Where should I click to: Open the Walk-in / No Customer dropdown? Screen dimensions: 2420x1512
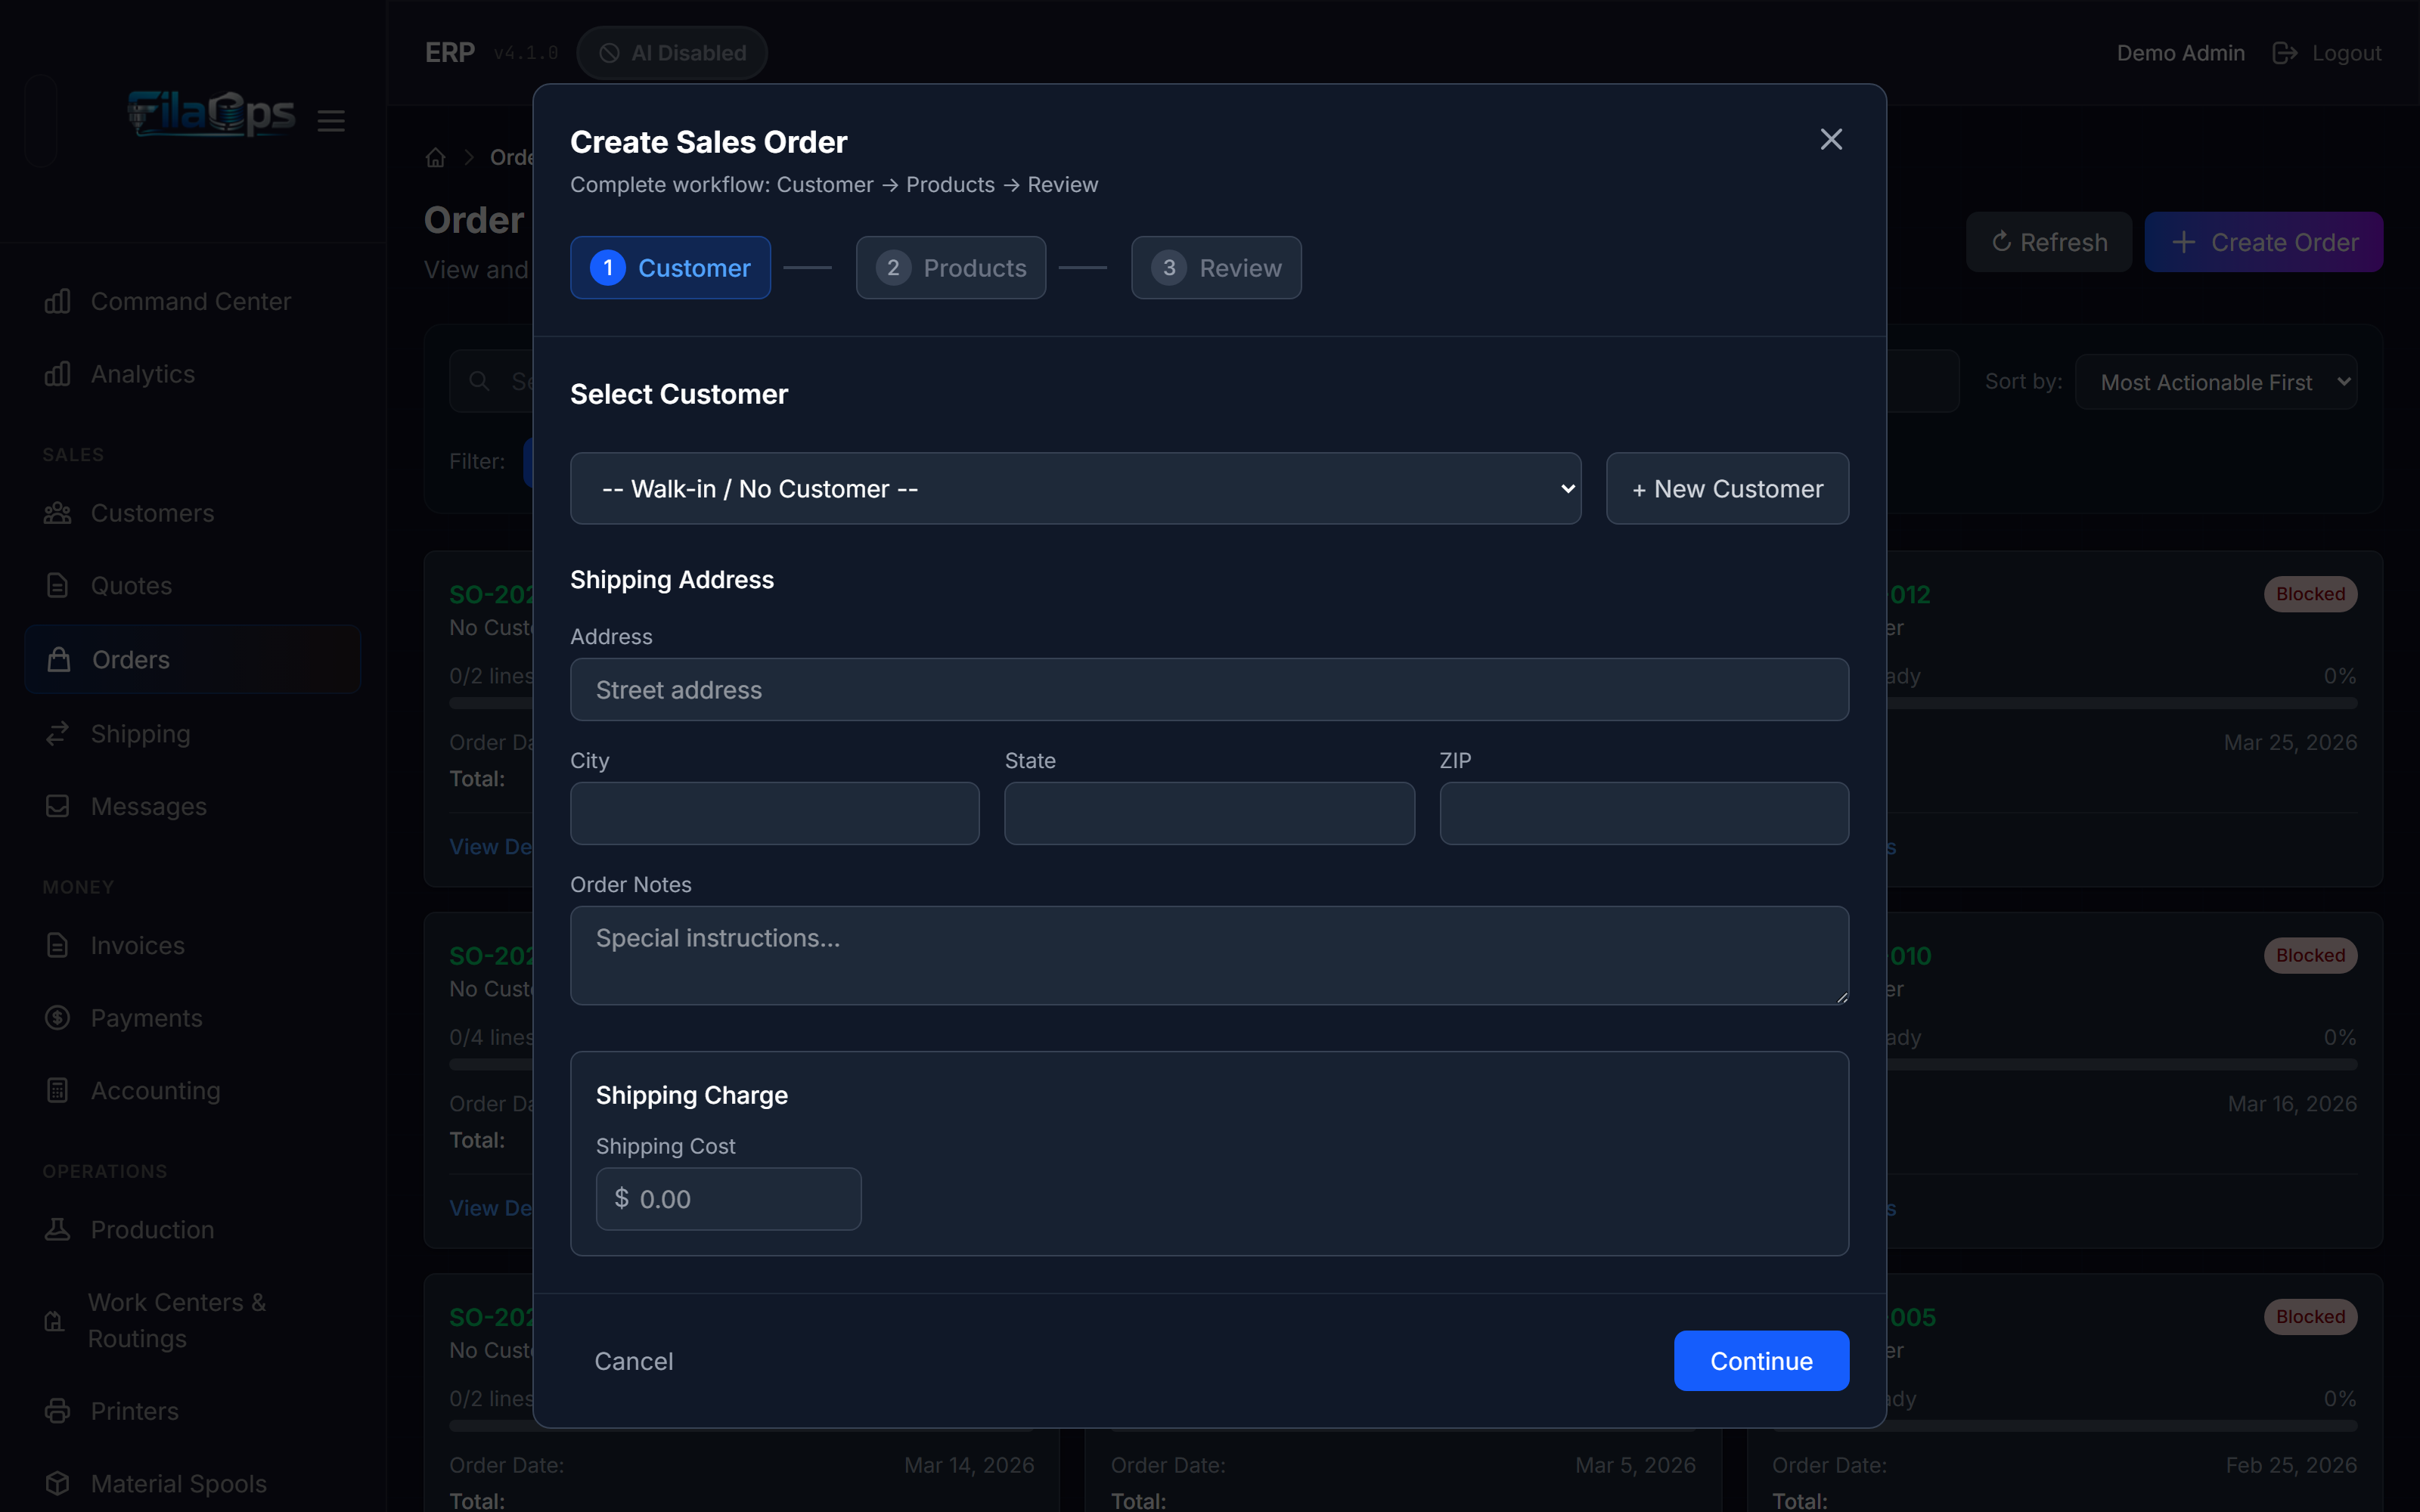1075,488
